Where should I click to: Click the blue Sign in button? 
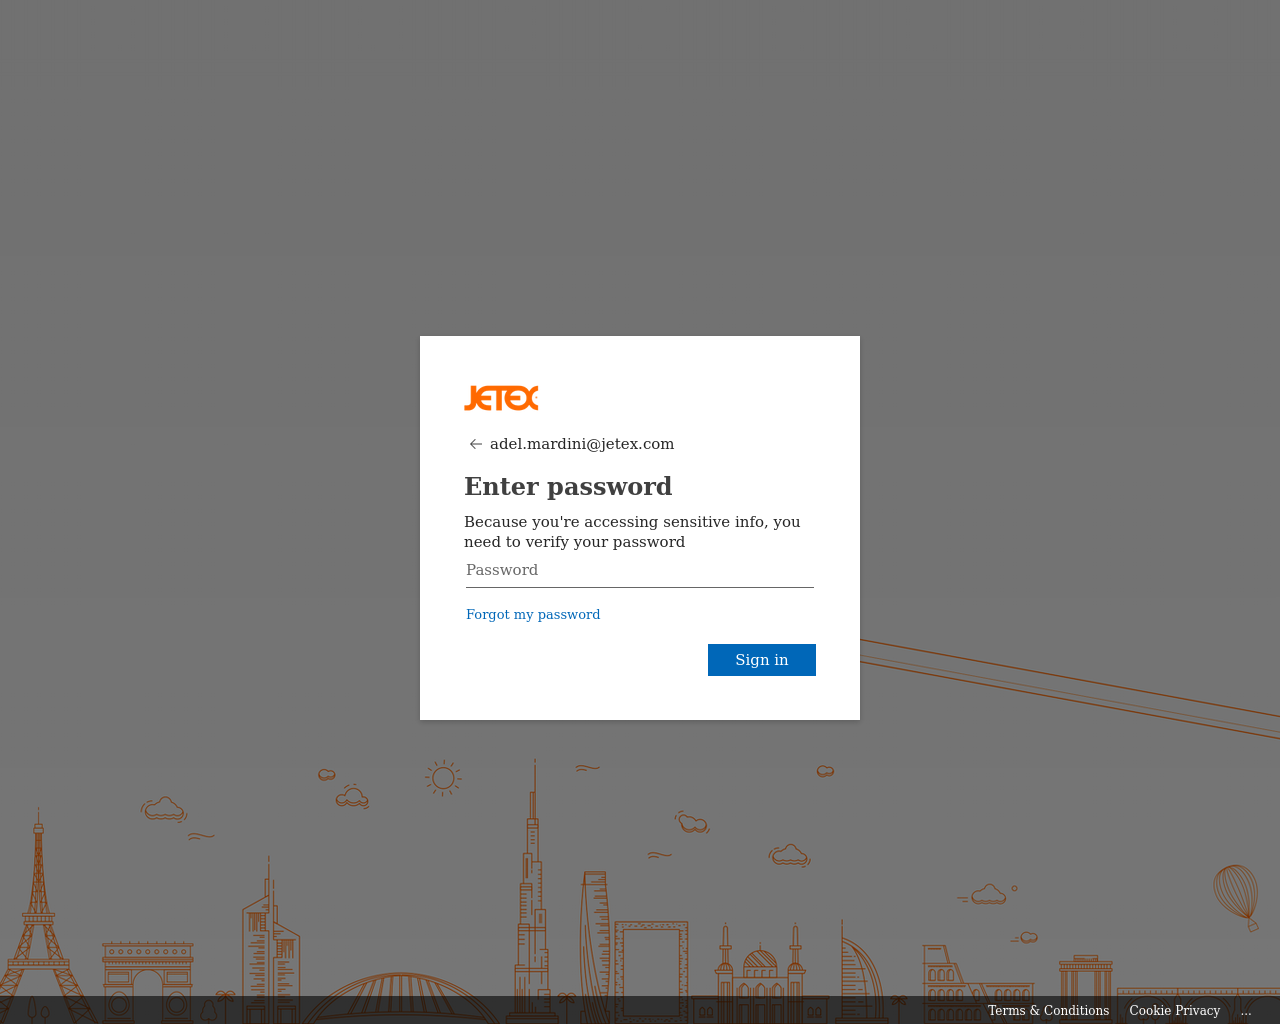click(x=762, y=660)
